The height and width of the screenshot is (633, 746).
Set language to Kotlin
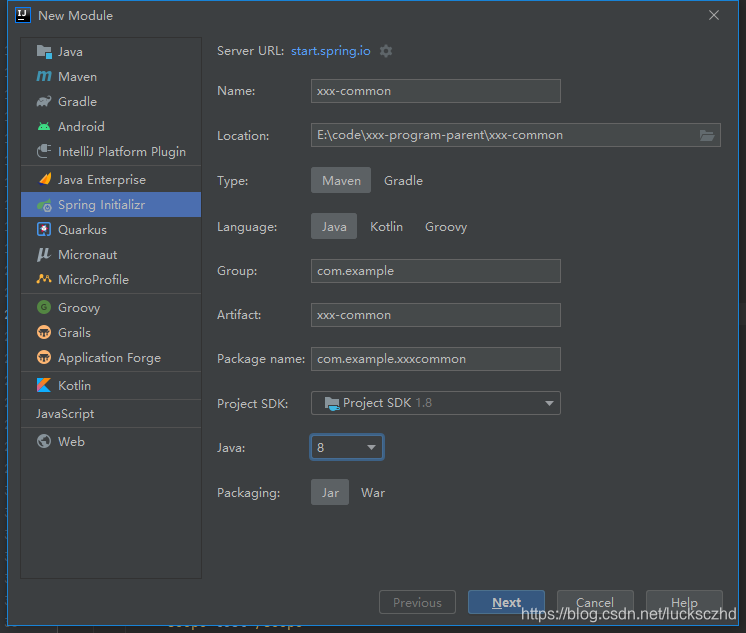coord(386,227)
